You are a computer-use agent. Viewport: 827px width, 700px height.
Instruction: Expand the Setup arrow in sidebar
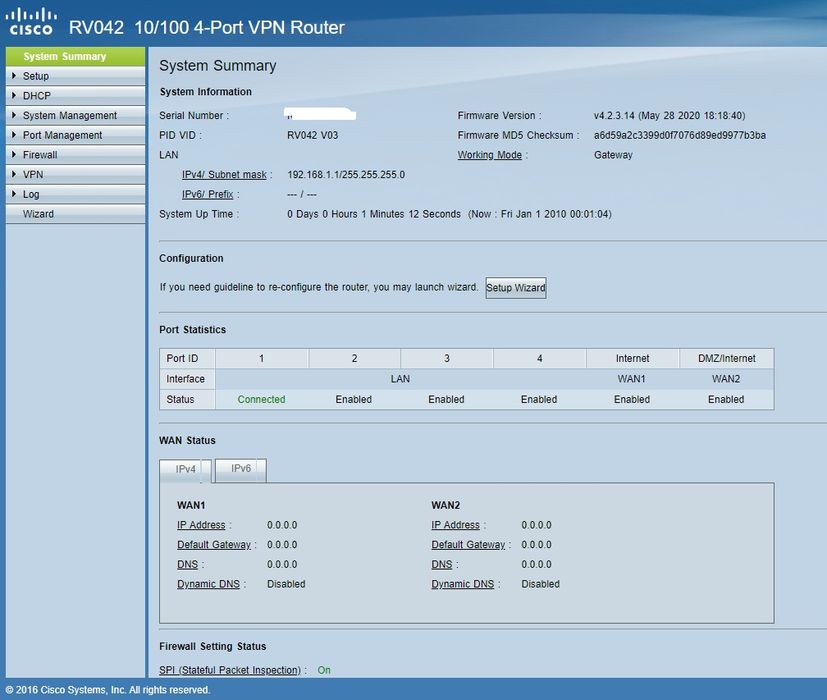click(14, 75)
